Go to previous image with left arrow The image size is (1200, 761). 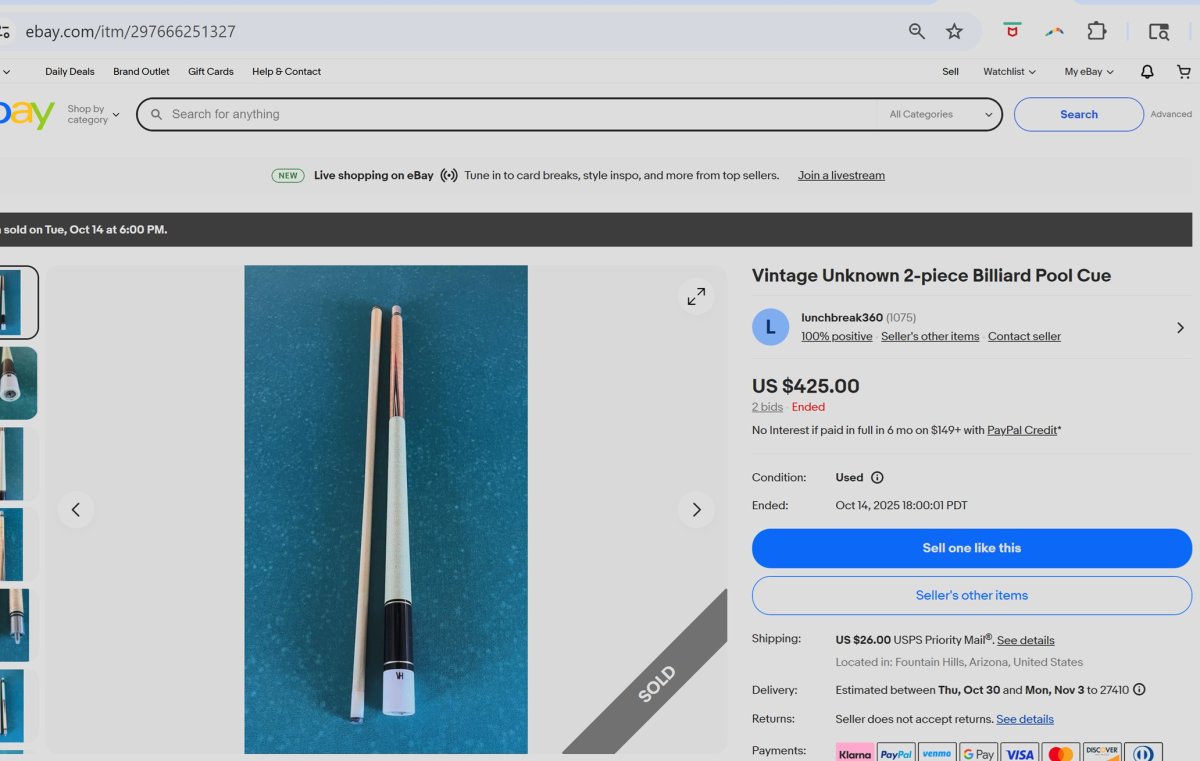(76, 510)
